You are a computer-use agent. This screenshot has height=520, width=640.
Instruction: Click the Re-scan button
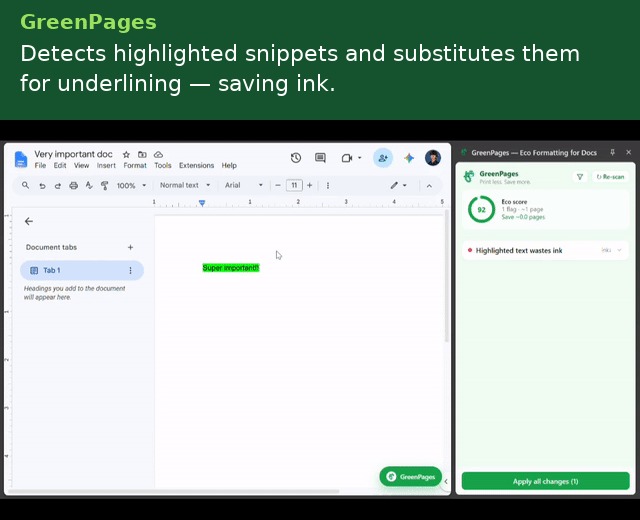(611, 177)
